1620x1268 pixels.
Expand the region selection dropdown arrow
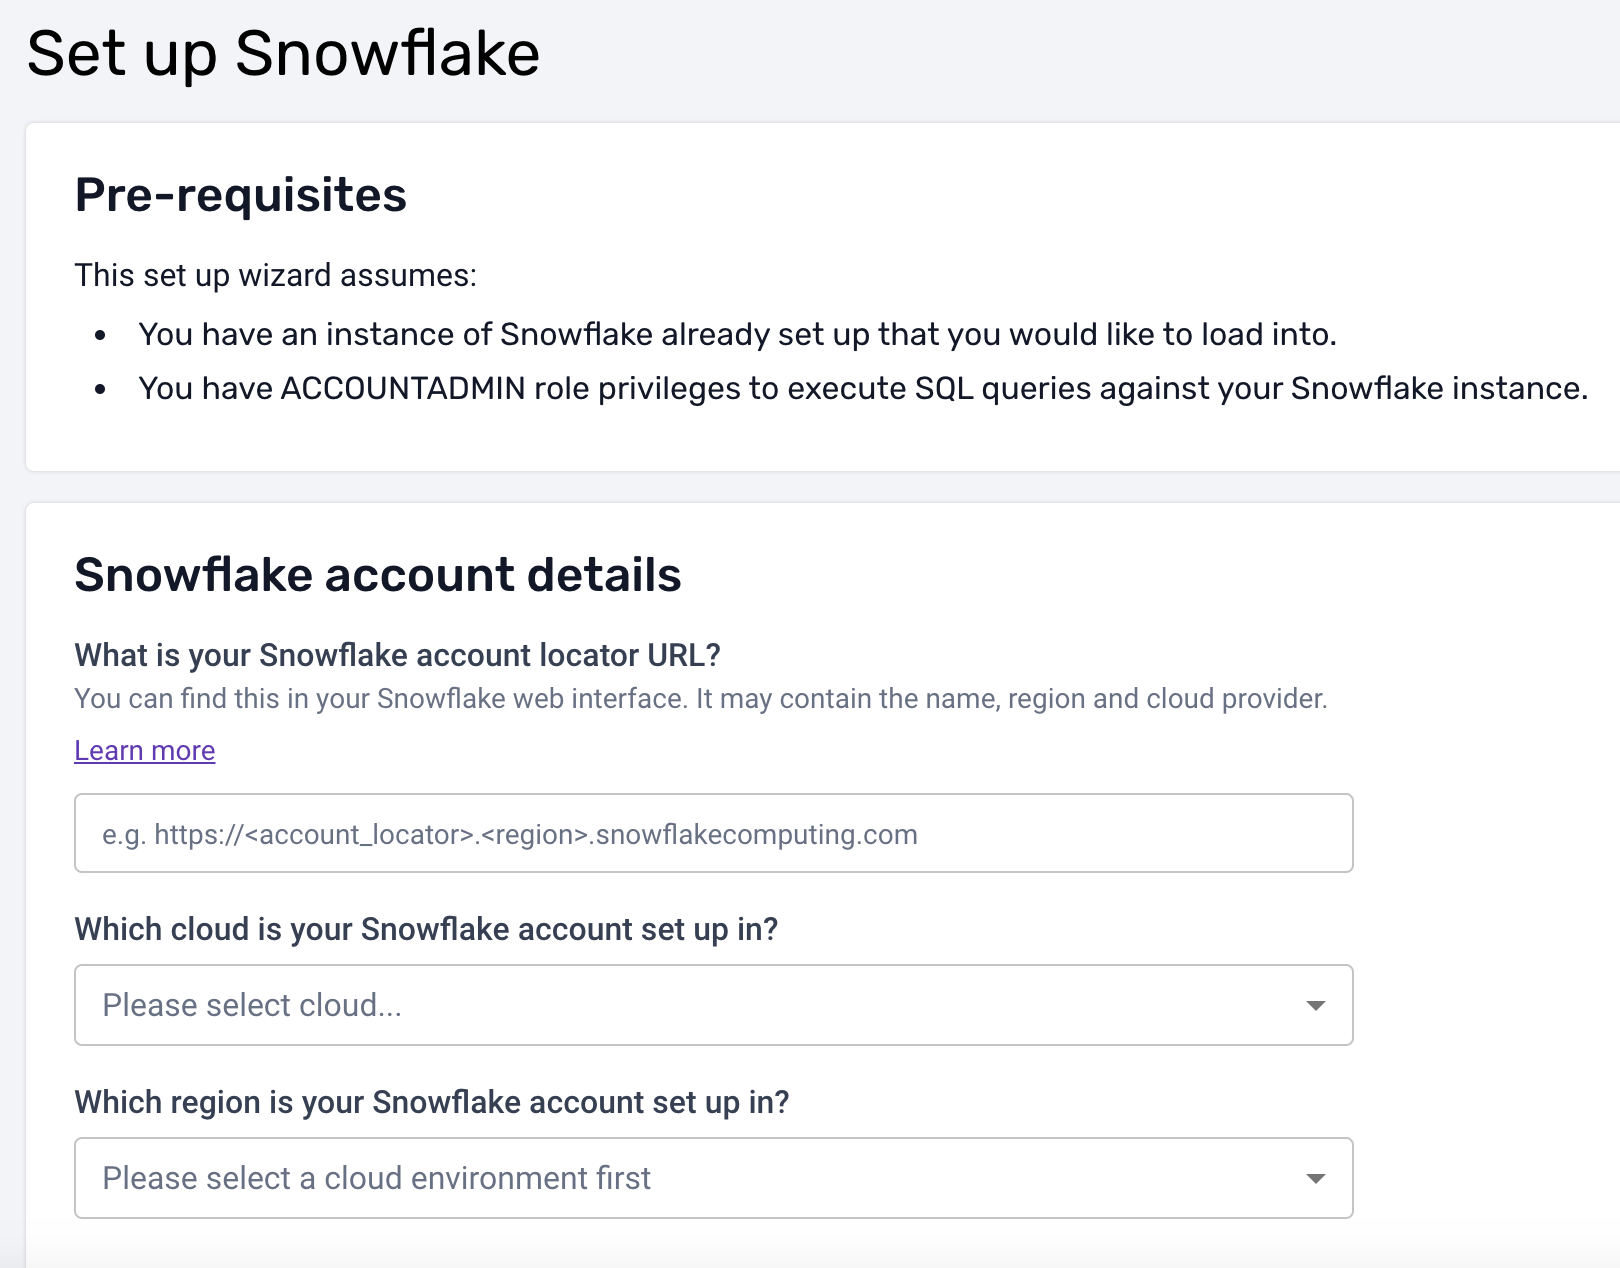click(1316, 1178)
